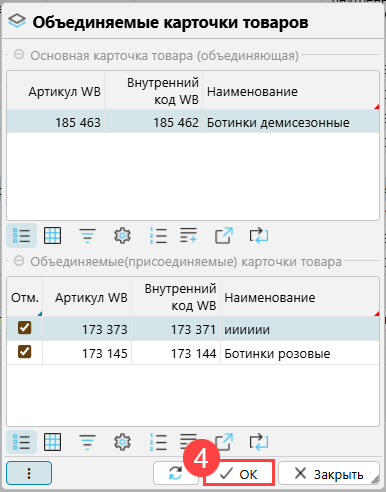The height and width of the screenshot is (492, 386).
Task: Uncheck the box for Ботинки розовые row
Action: 25,352
